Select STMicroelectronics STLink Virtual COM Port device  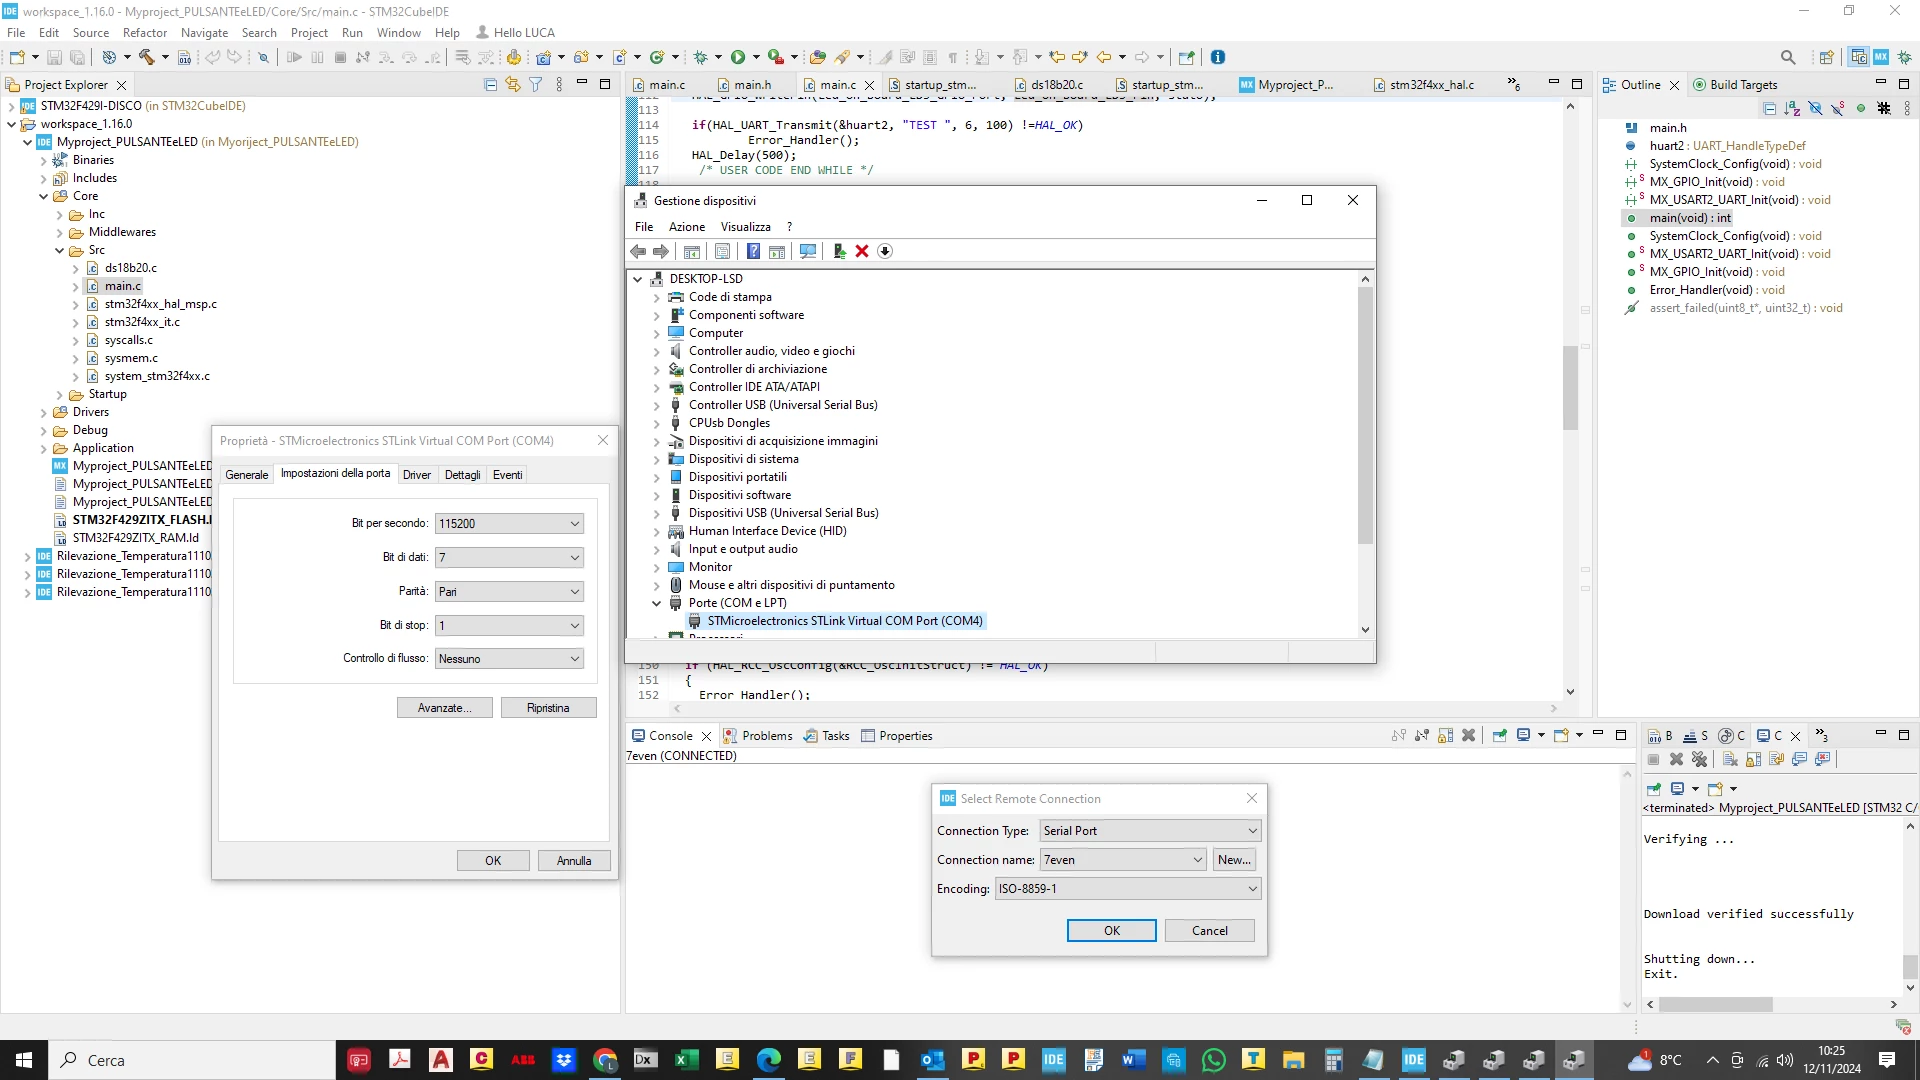pos(845,621)
